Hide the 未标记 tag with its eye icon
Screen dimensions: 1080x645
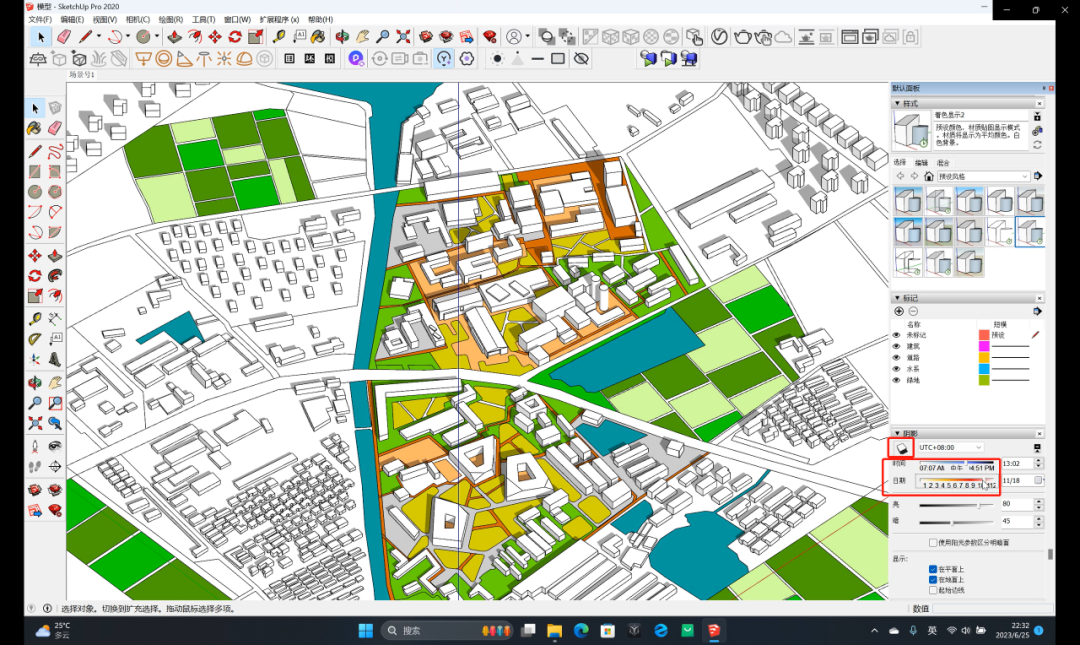tap(897, 336)
